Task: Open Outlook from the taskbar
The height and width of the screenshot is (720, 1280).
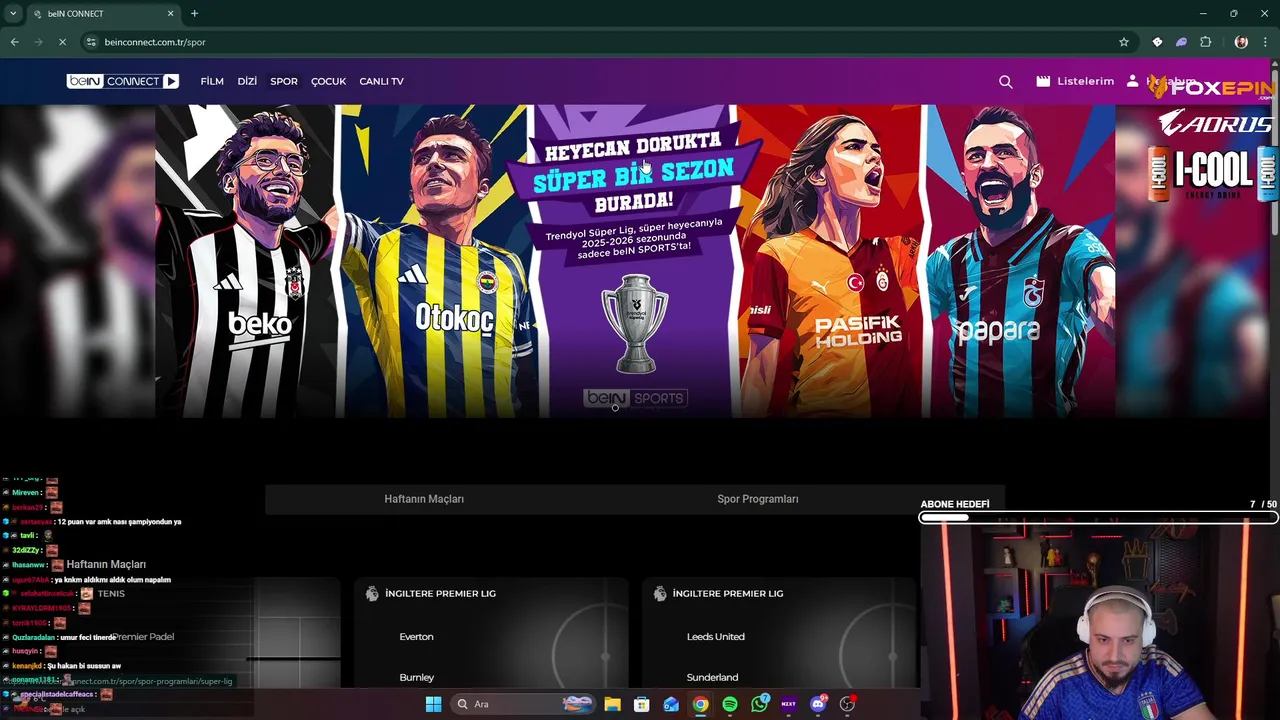Action: click(x=671, y=704)
